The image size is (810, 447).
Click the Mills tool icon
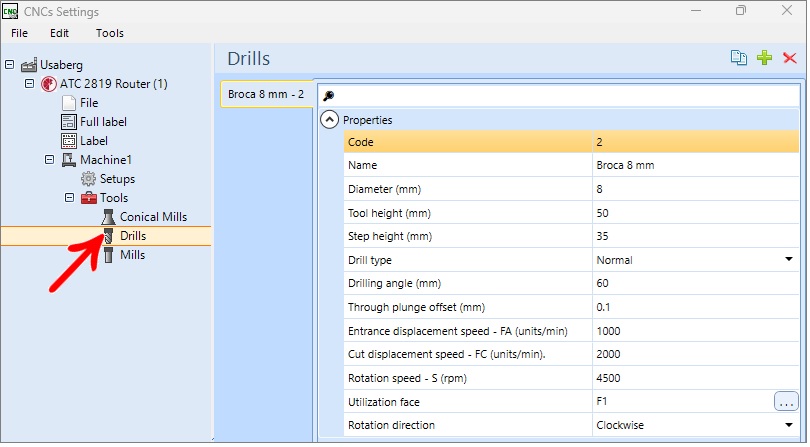click(x=108, y=255)
